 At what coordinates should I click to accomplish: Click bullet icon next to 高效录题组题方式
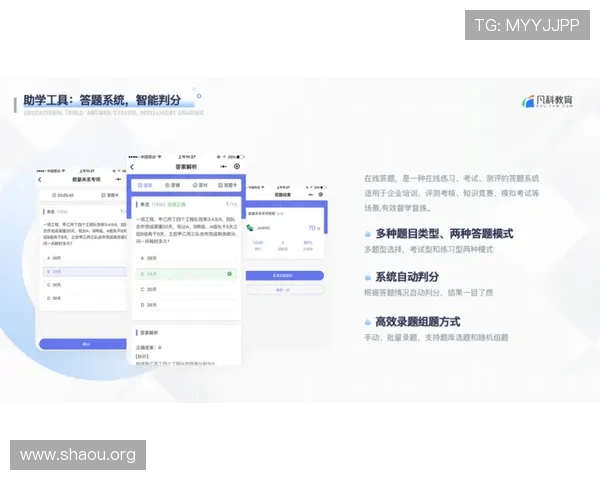click(x=368, y=322)
